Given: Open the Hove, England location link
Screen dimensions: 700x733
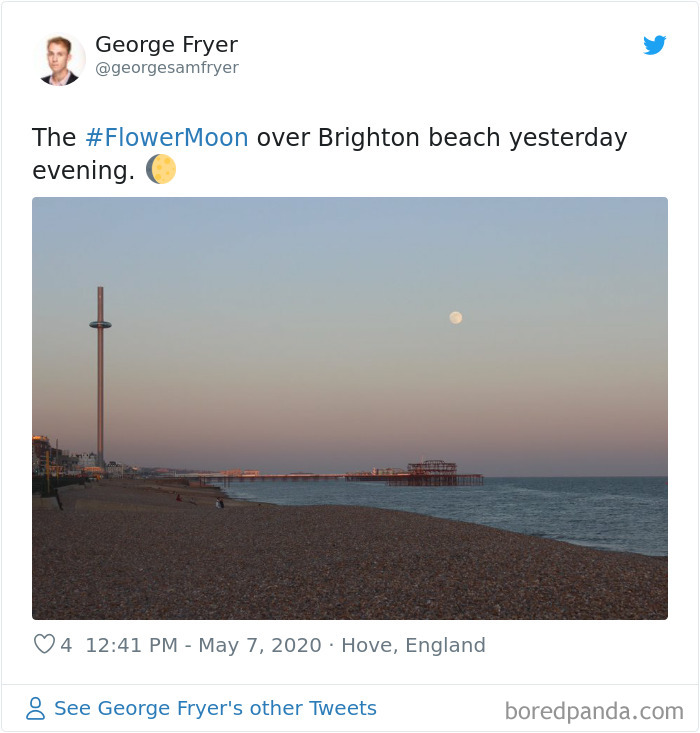Looking at the screenshot, I should (413, 645).
